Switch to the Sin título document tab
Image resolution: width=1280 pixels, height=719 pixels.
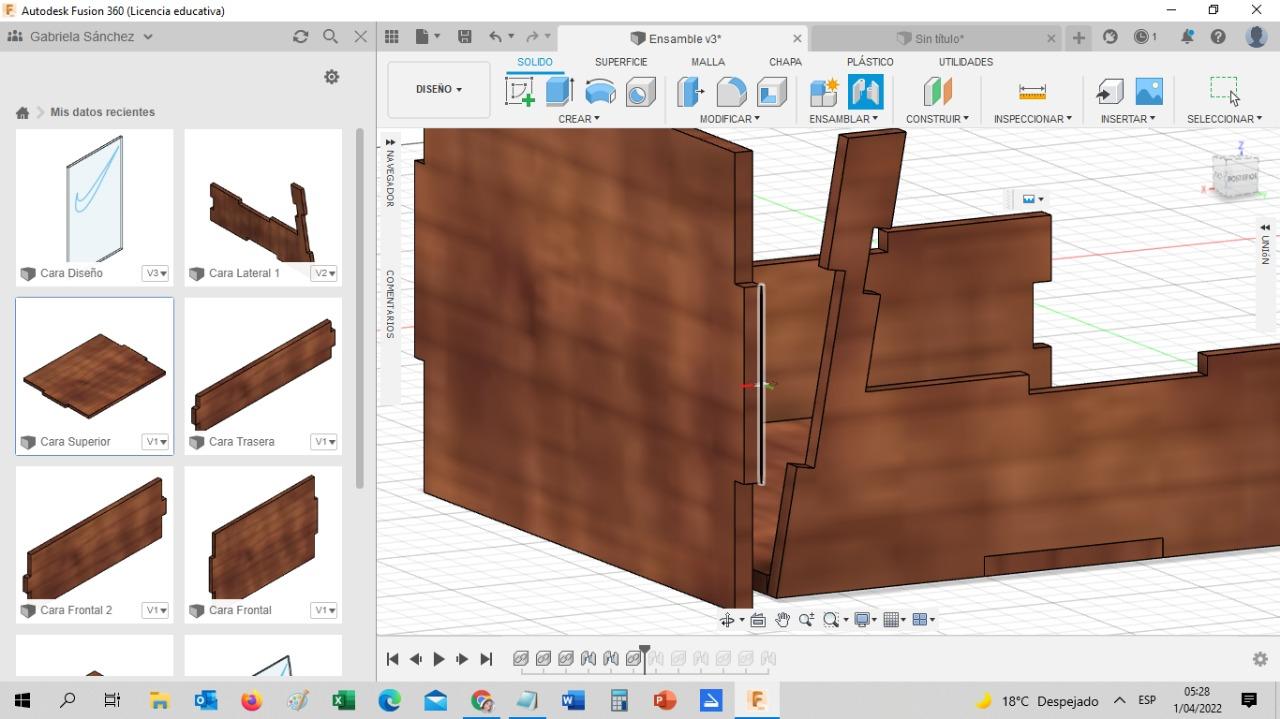tap(938, 39)
